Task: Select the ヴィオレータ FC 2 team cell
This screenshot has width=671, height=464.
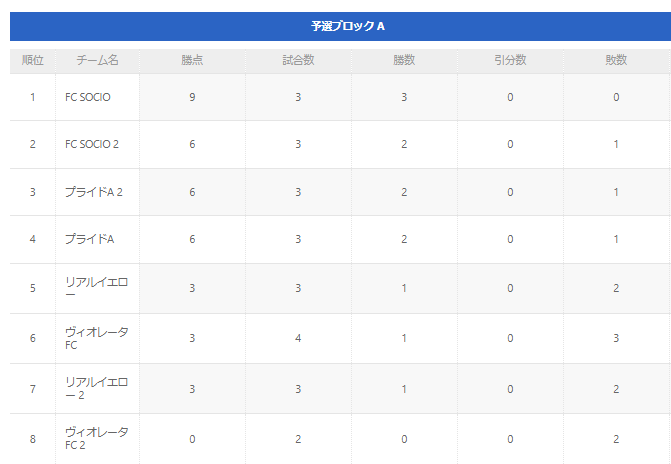Action: 97,439
